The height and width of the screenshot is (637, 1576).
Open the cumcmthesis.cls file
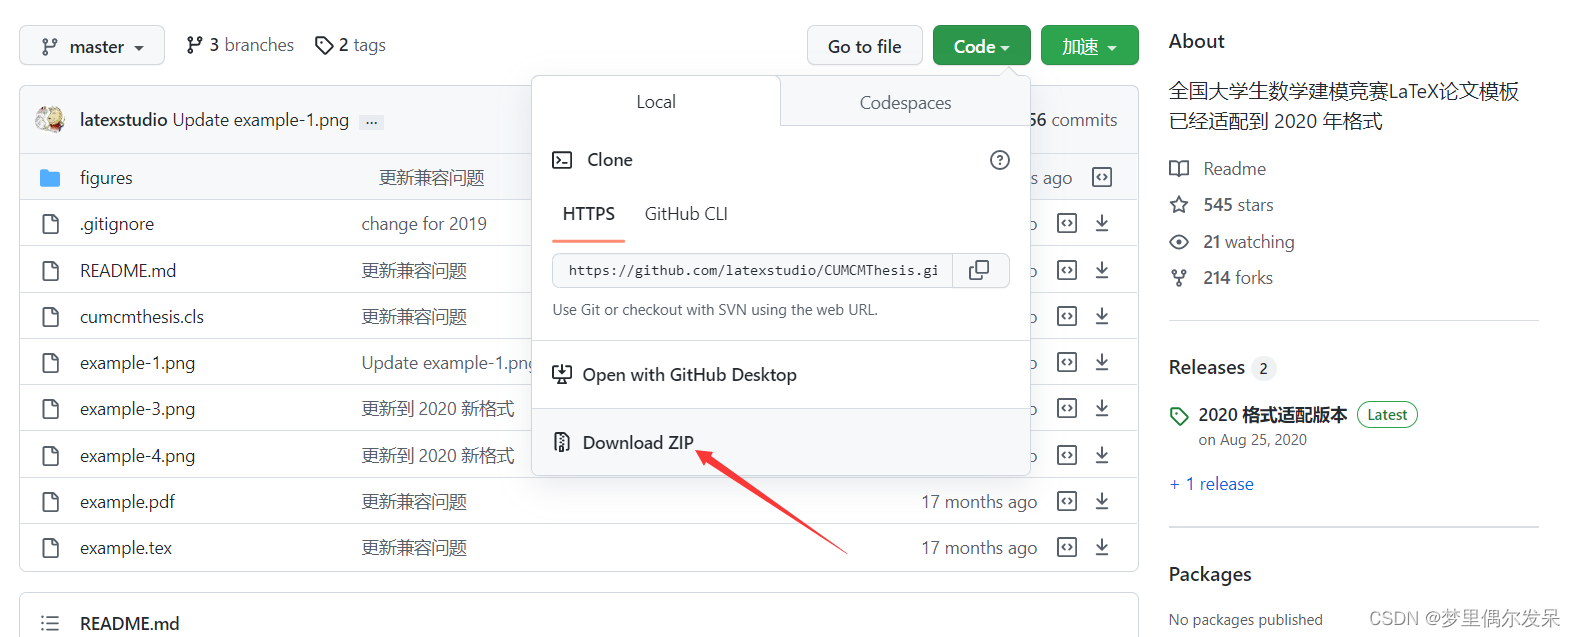pyautogui.click(x=142, y=317)
